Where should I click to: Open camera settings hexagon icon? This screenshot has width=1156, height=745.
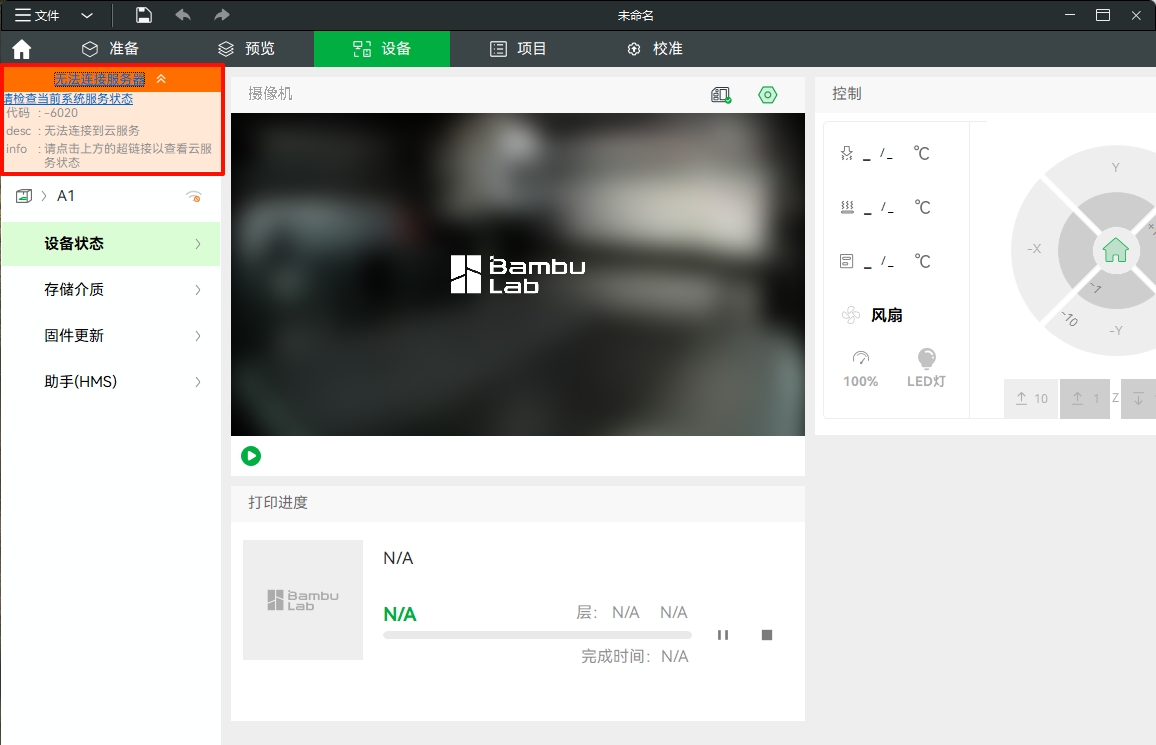coord(767,95)
